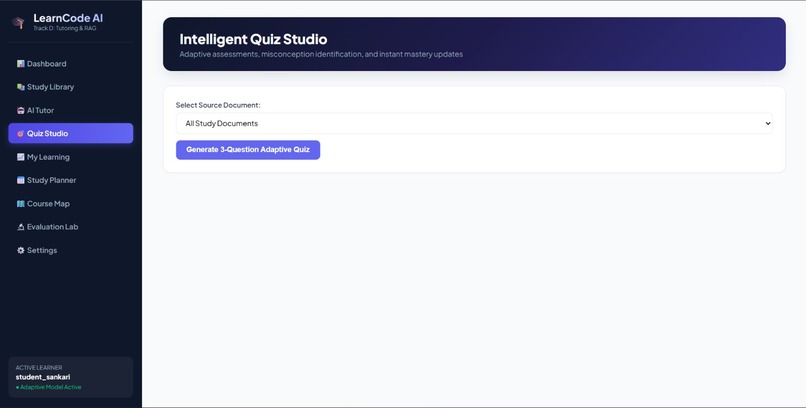Click the Adaptive assessments subtitle text

pyautogui.click(x=321, y=54)
